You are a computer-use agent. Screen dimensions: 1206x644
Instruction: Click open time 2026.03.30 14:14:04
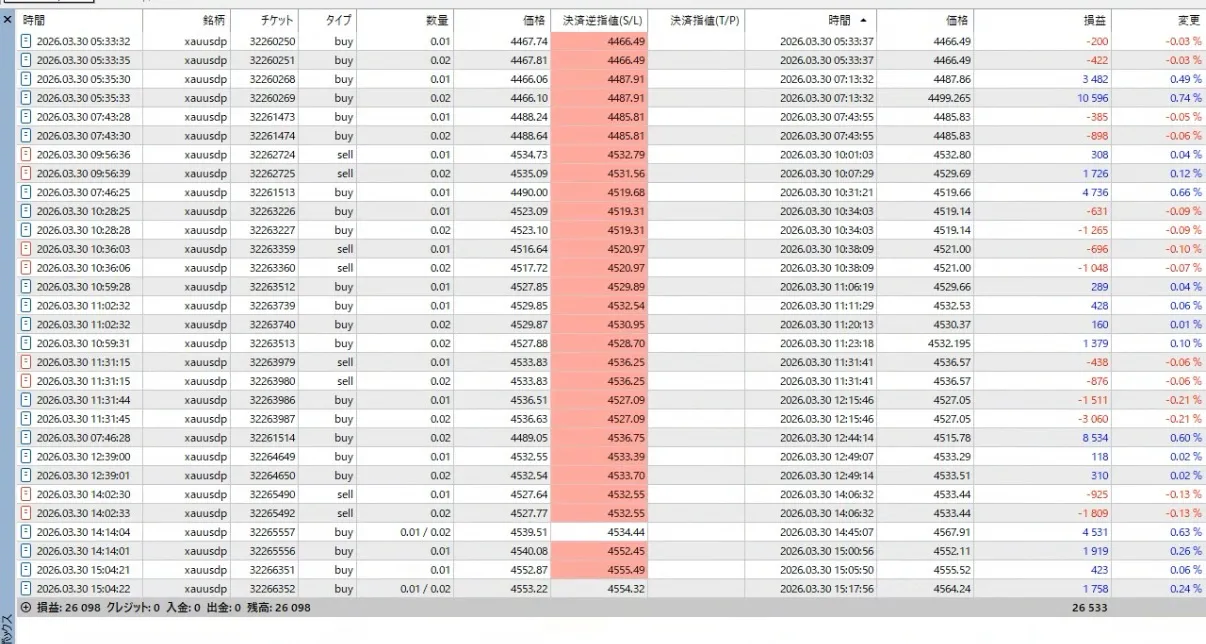pyautogui.click(x=83, y=532)
